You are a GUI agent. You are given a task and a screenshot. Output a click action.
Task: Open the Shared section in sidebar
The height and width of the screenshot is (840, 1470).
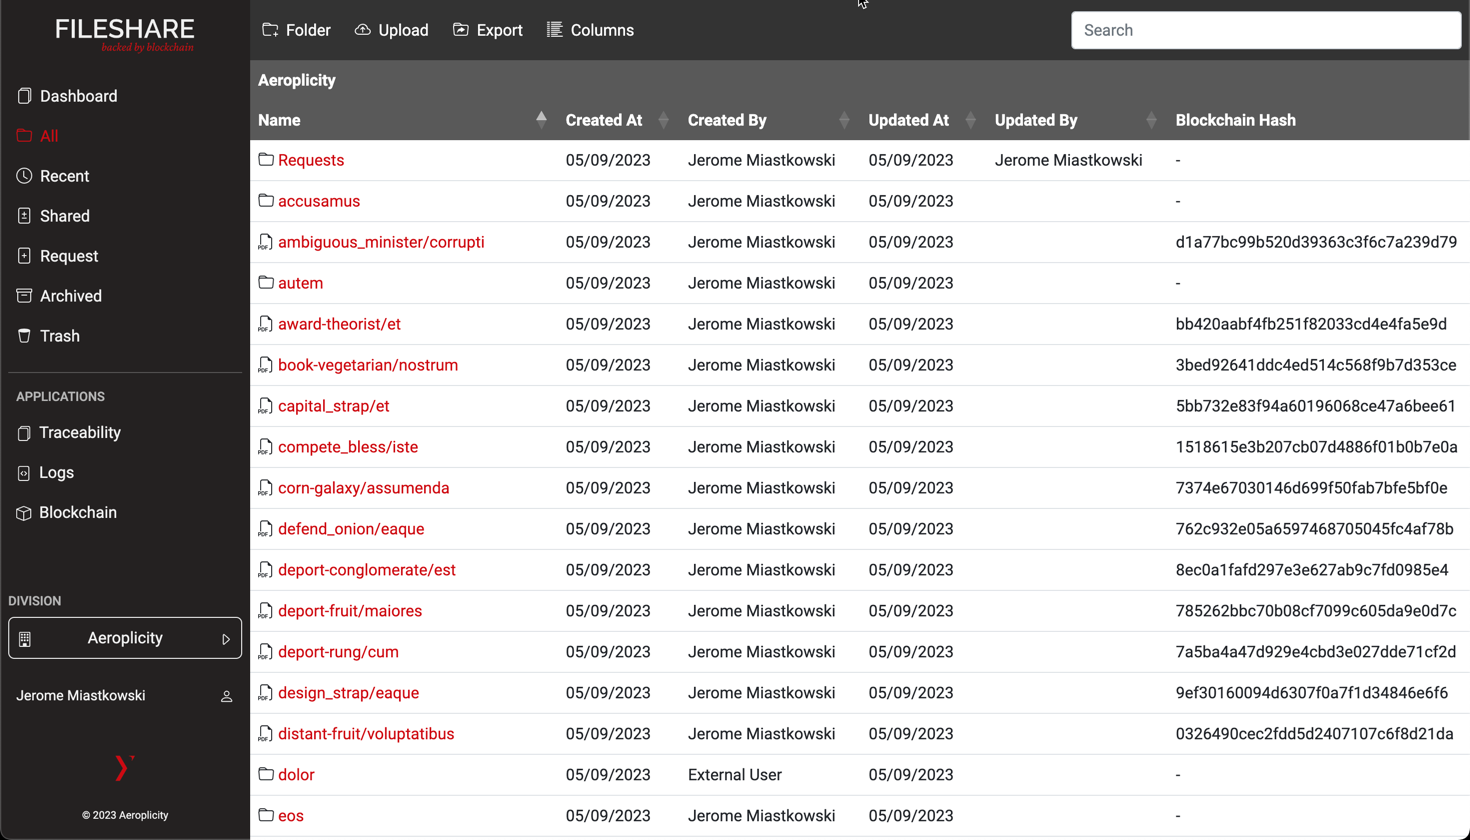click(64, 216)
